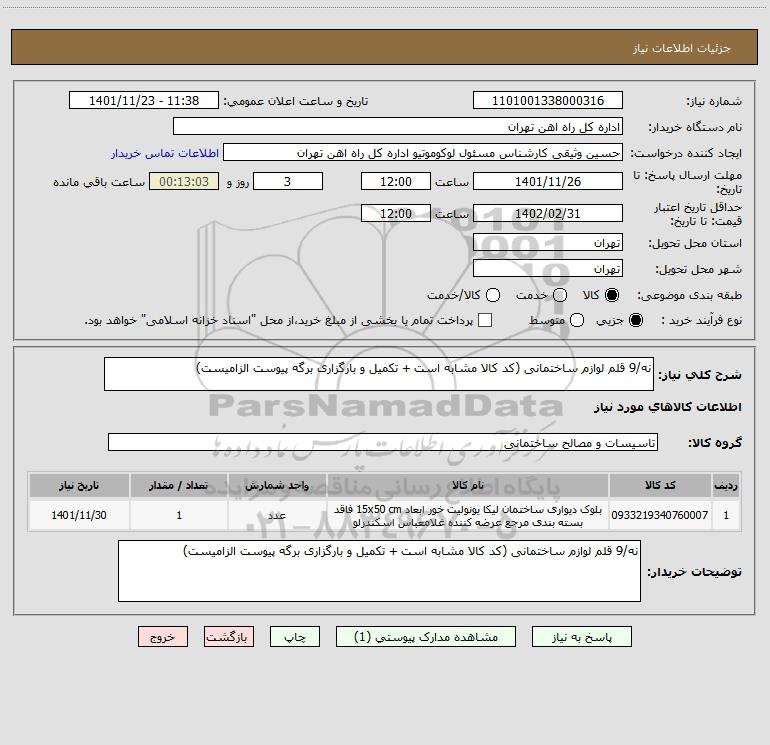
Task: Click the توضیحات خریدار text area
Action: [x=379, y=571]
